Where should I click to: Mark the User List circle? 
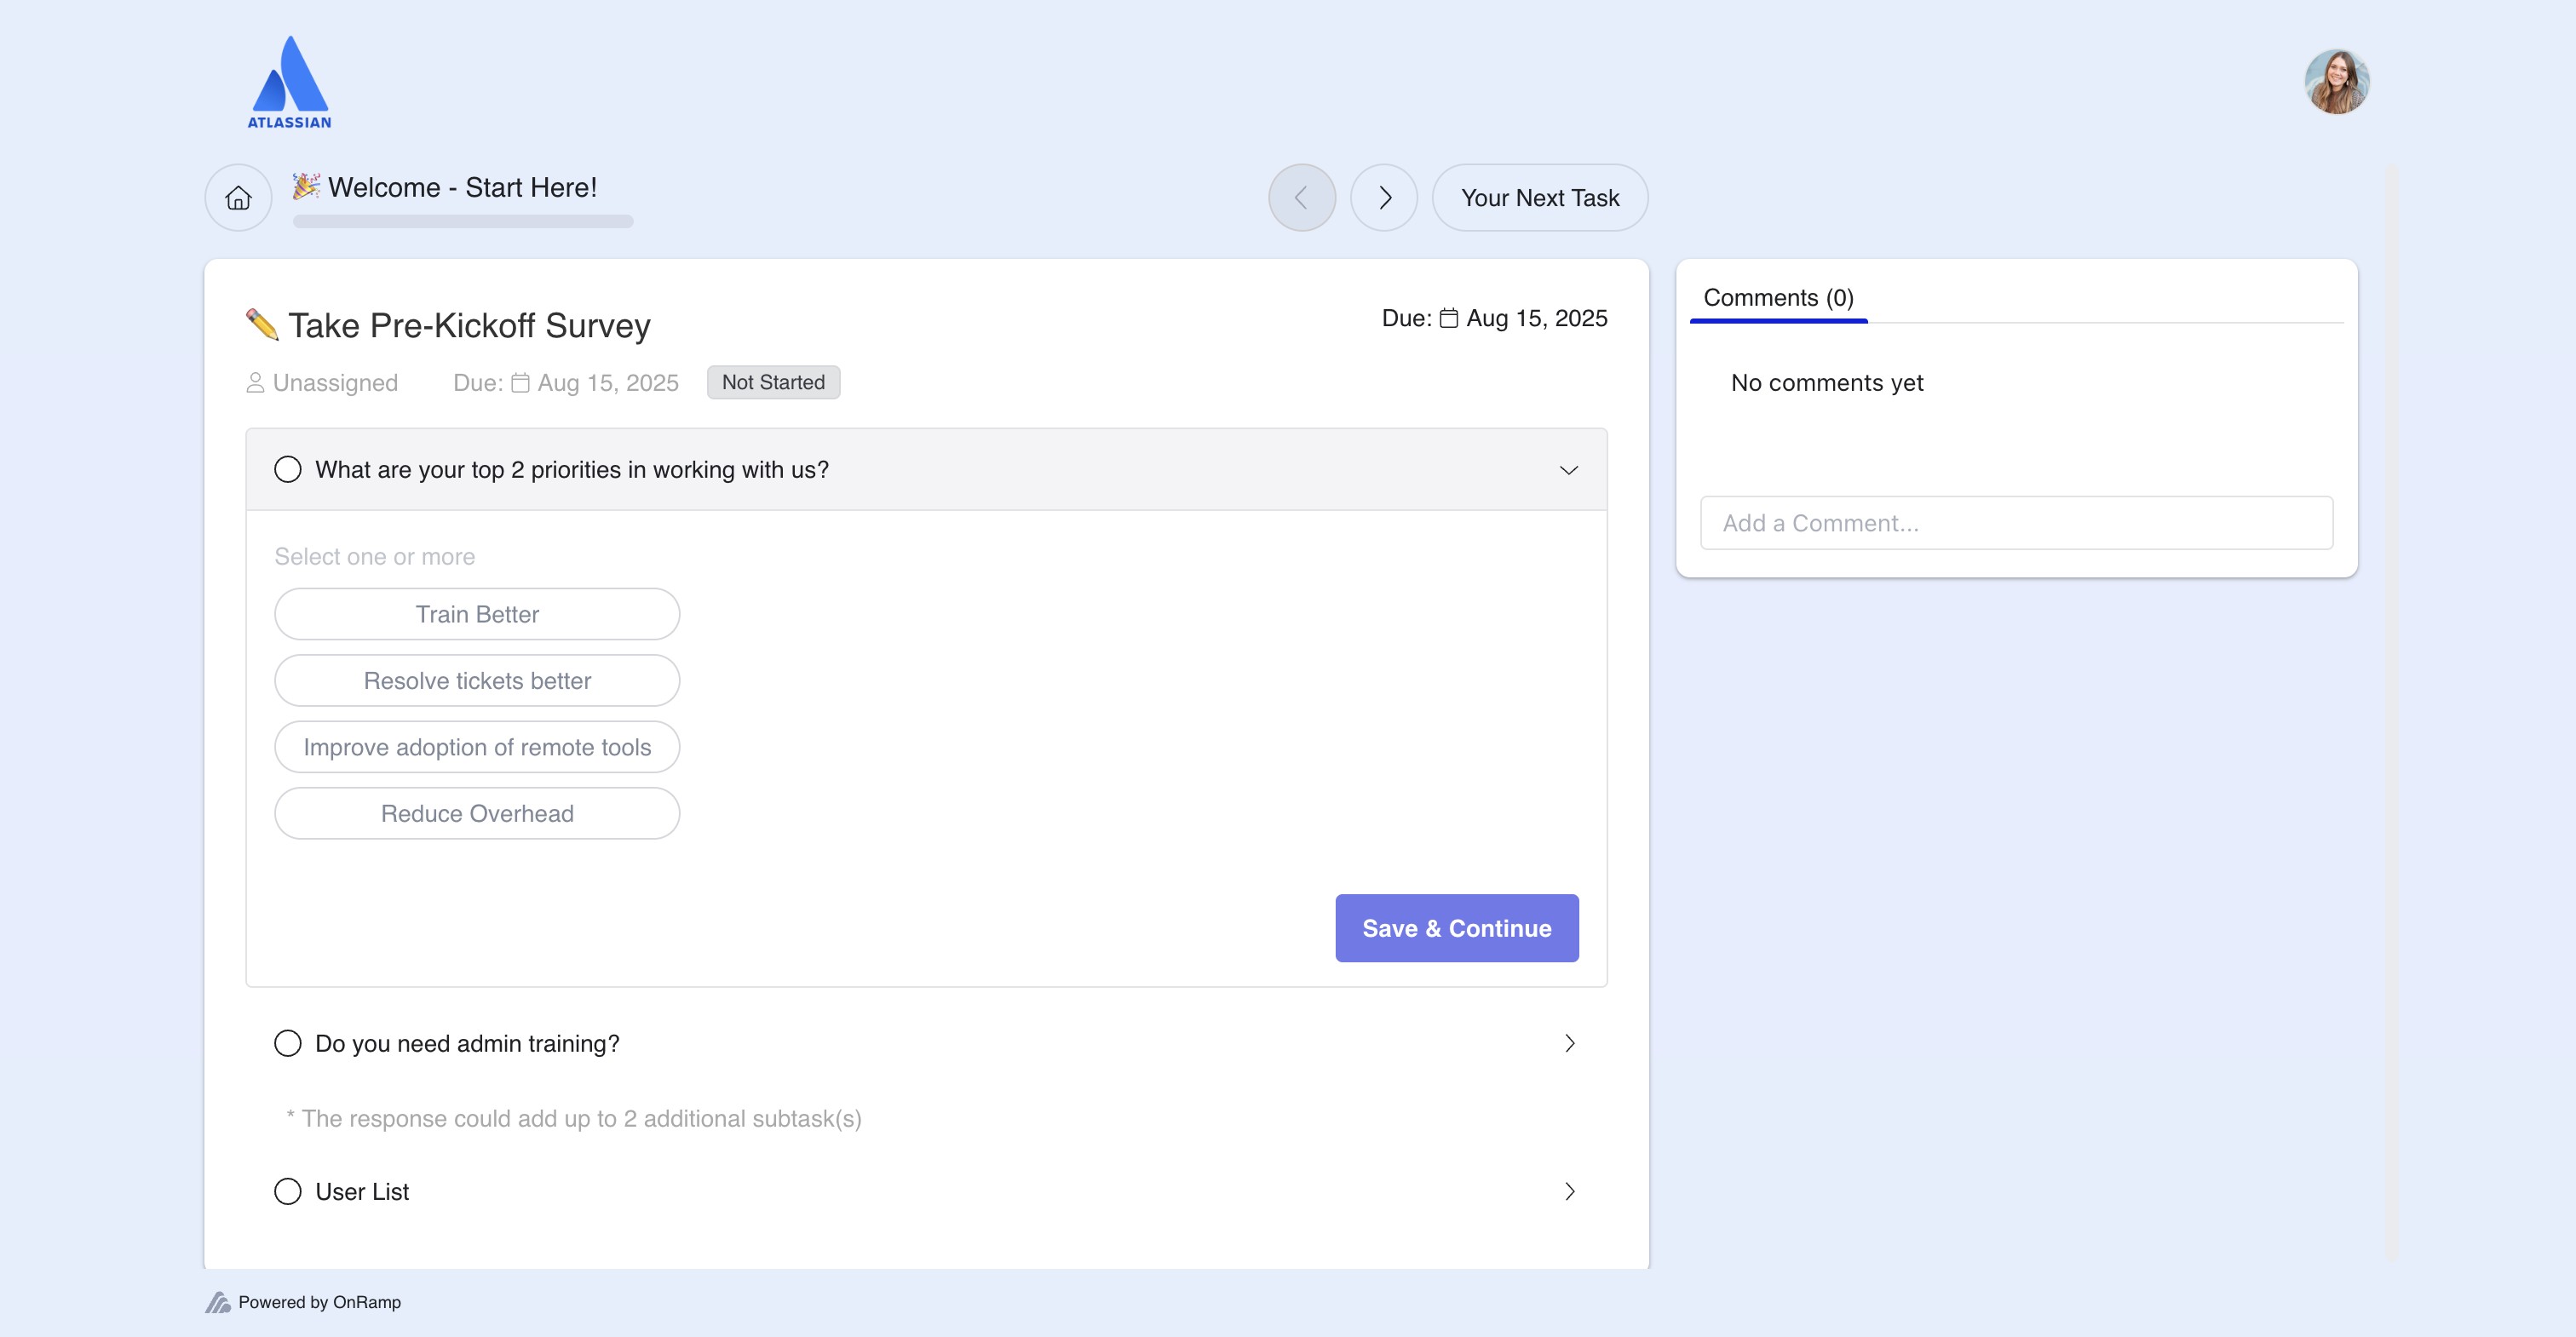tap(288, 1191)
